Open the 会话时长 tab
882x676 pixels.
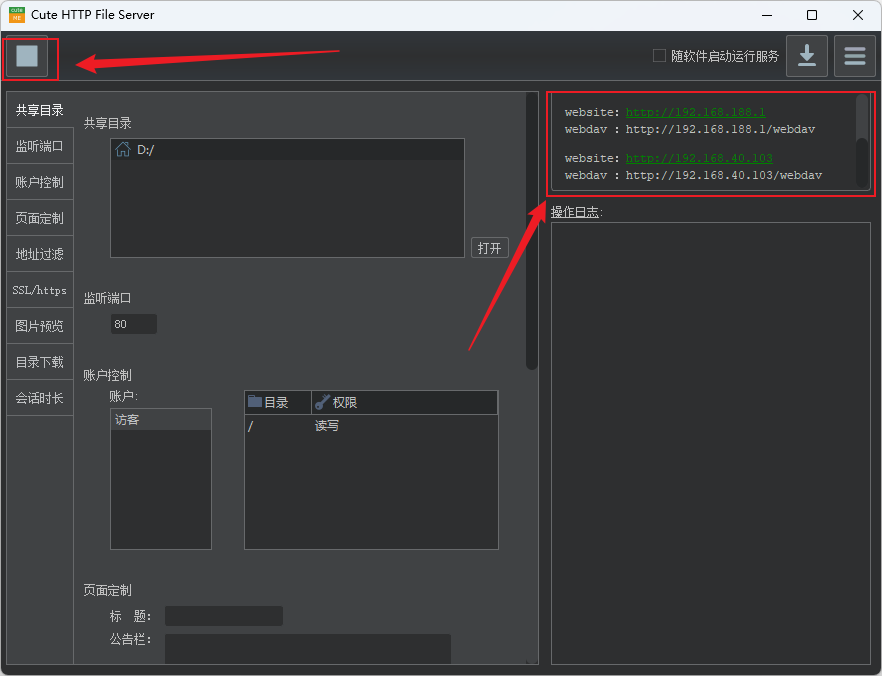(x=40, y=398)
